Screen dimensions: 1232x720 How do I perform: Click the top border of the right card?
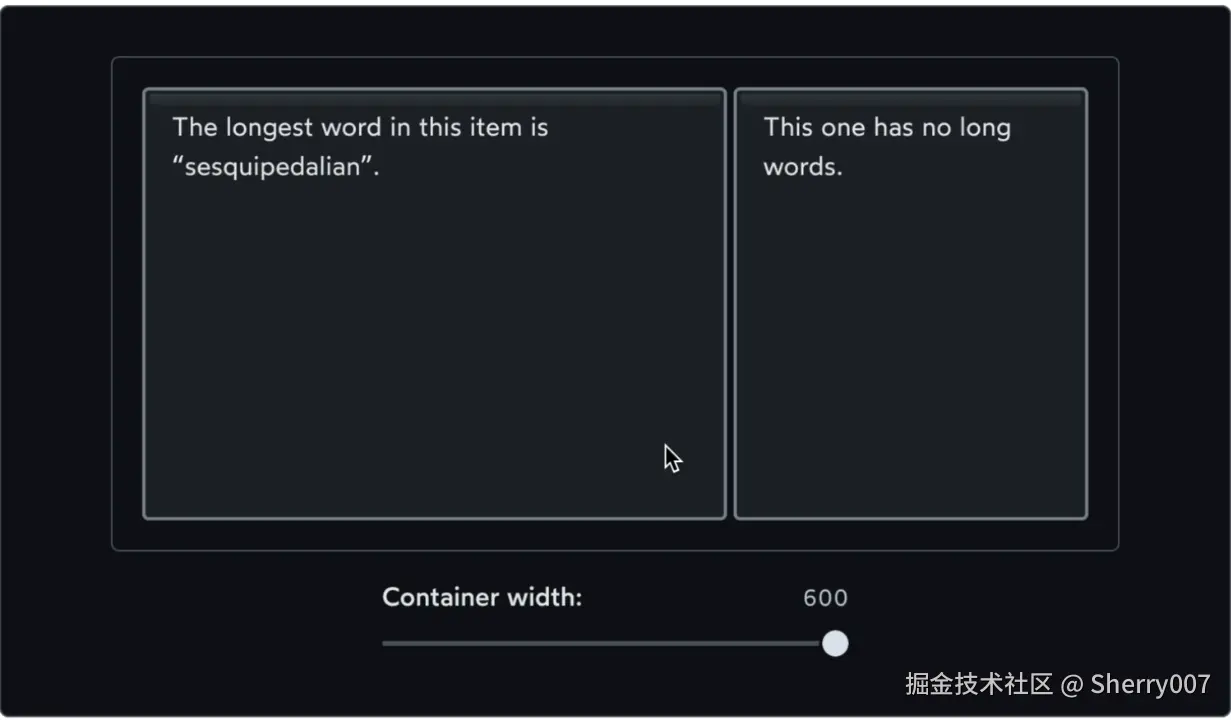click(910, 90)
